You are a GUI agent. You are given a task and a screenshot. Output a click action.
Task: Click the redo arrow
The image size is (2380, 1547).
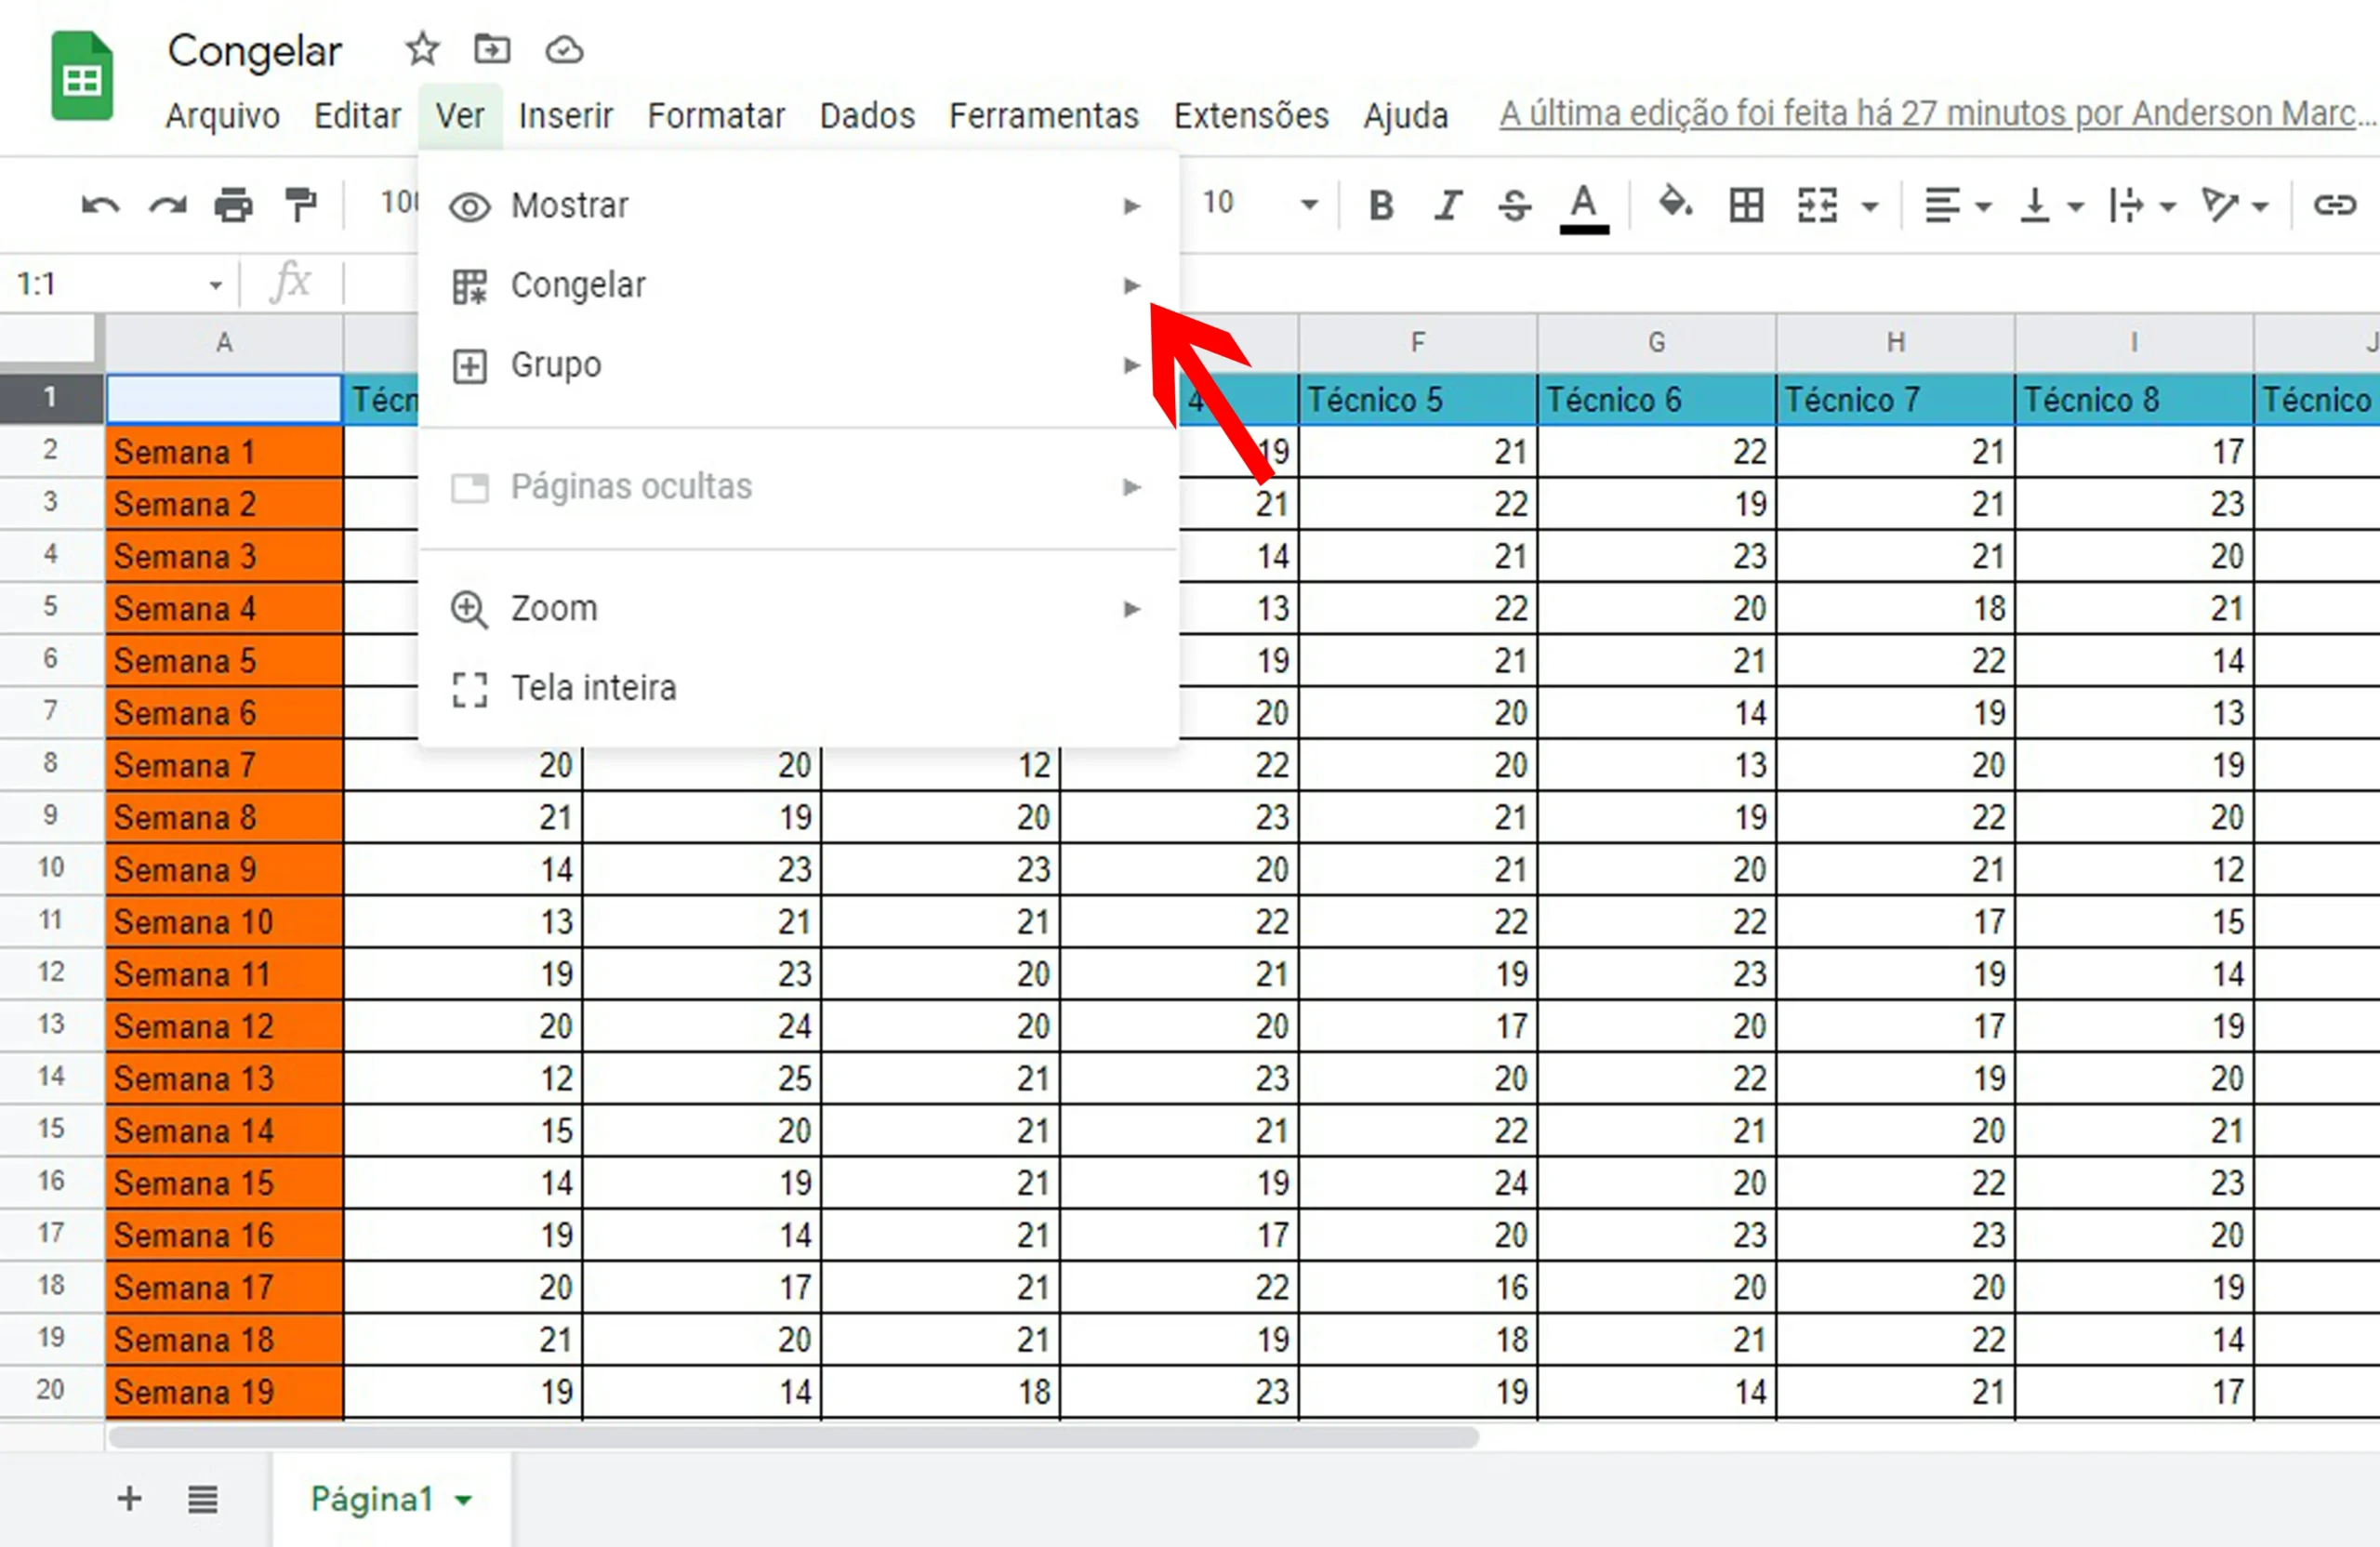pyautogui.click(x=167, y=206)
